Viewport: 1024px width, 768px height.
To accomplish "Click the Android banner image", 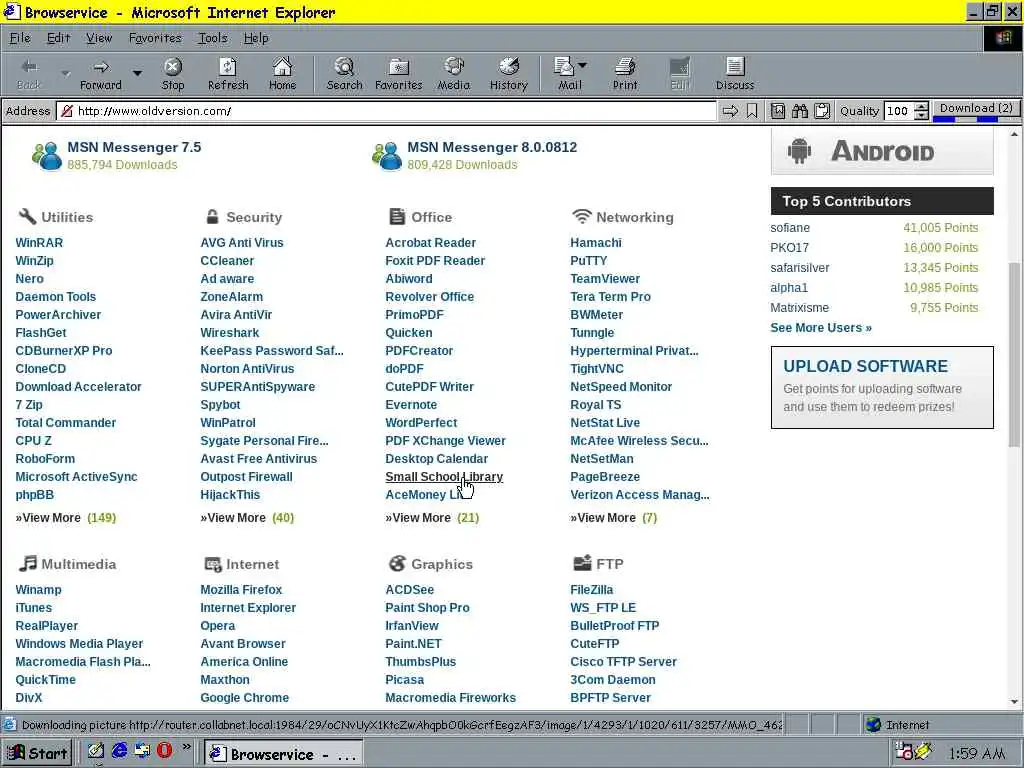I will [882, 152].
